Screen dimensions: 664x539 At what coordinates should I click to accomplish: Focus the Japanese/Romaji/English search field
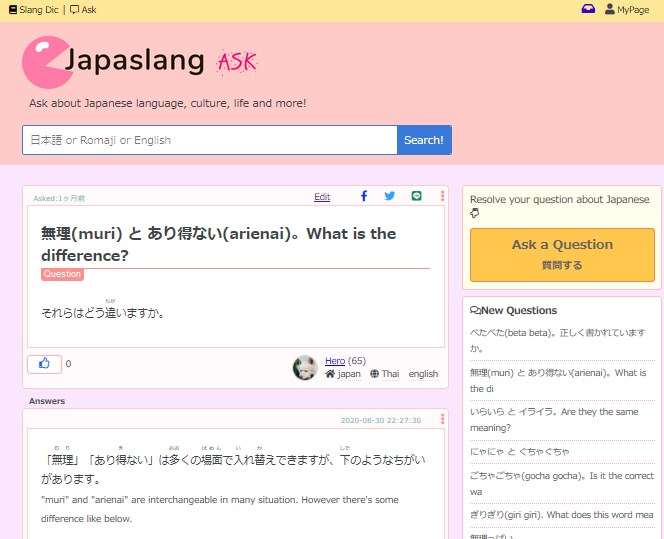209,140
